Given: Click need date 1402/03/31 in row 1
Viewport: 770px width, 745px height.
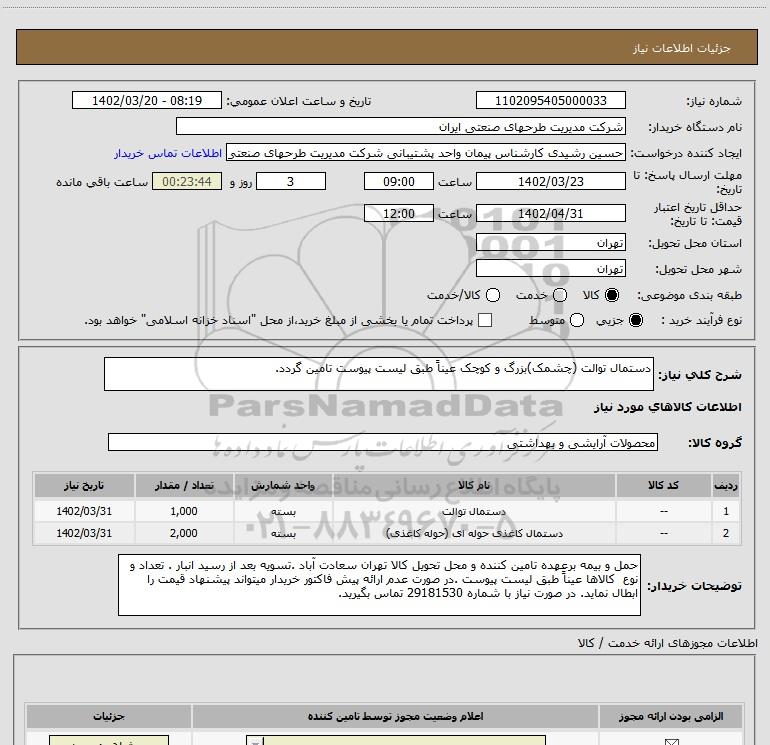Looking at the screenshot, I should 84,511.
